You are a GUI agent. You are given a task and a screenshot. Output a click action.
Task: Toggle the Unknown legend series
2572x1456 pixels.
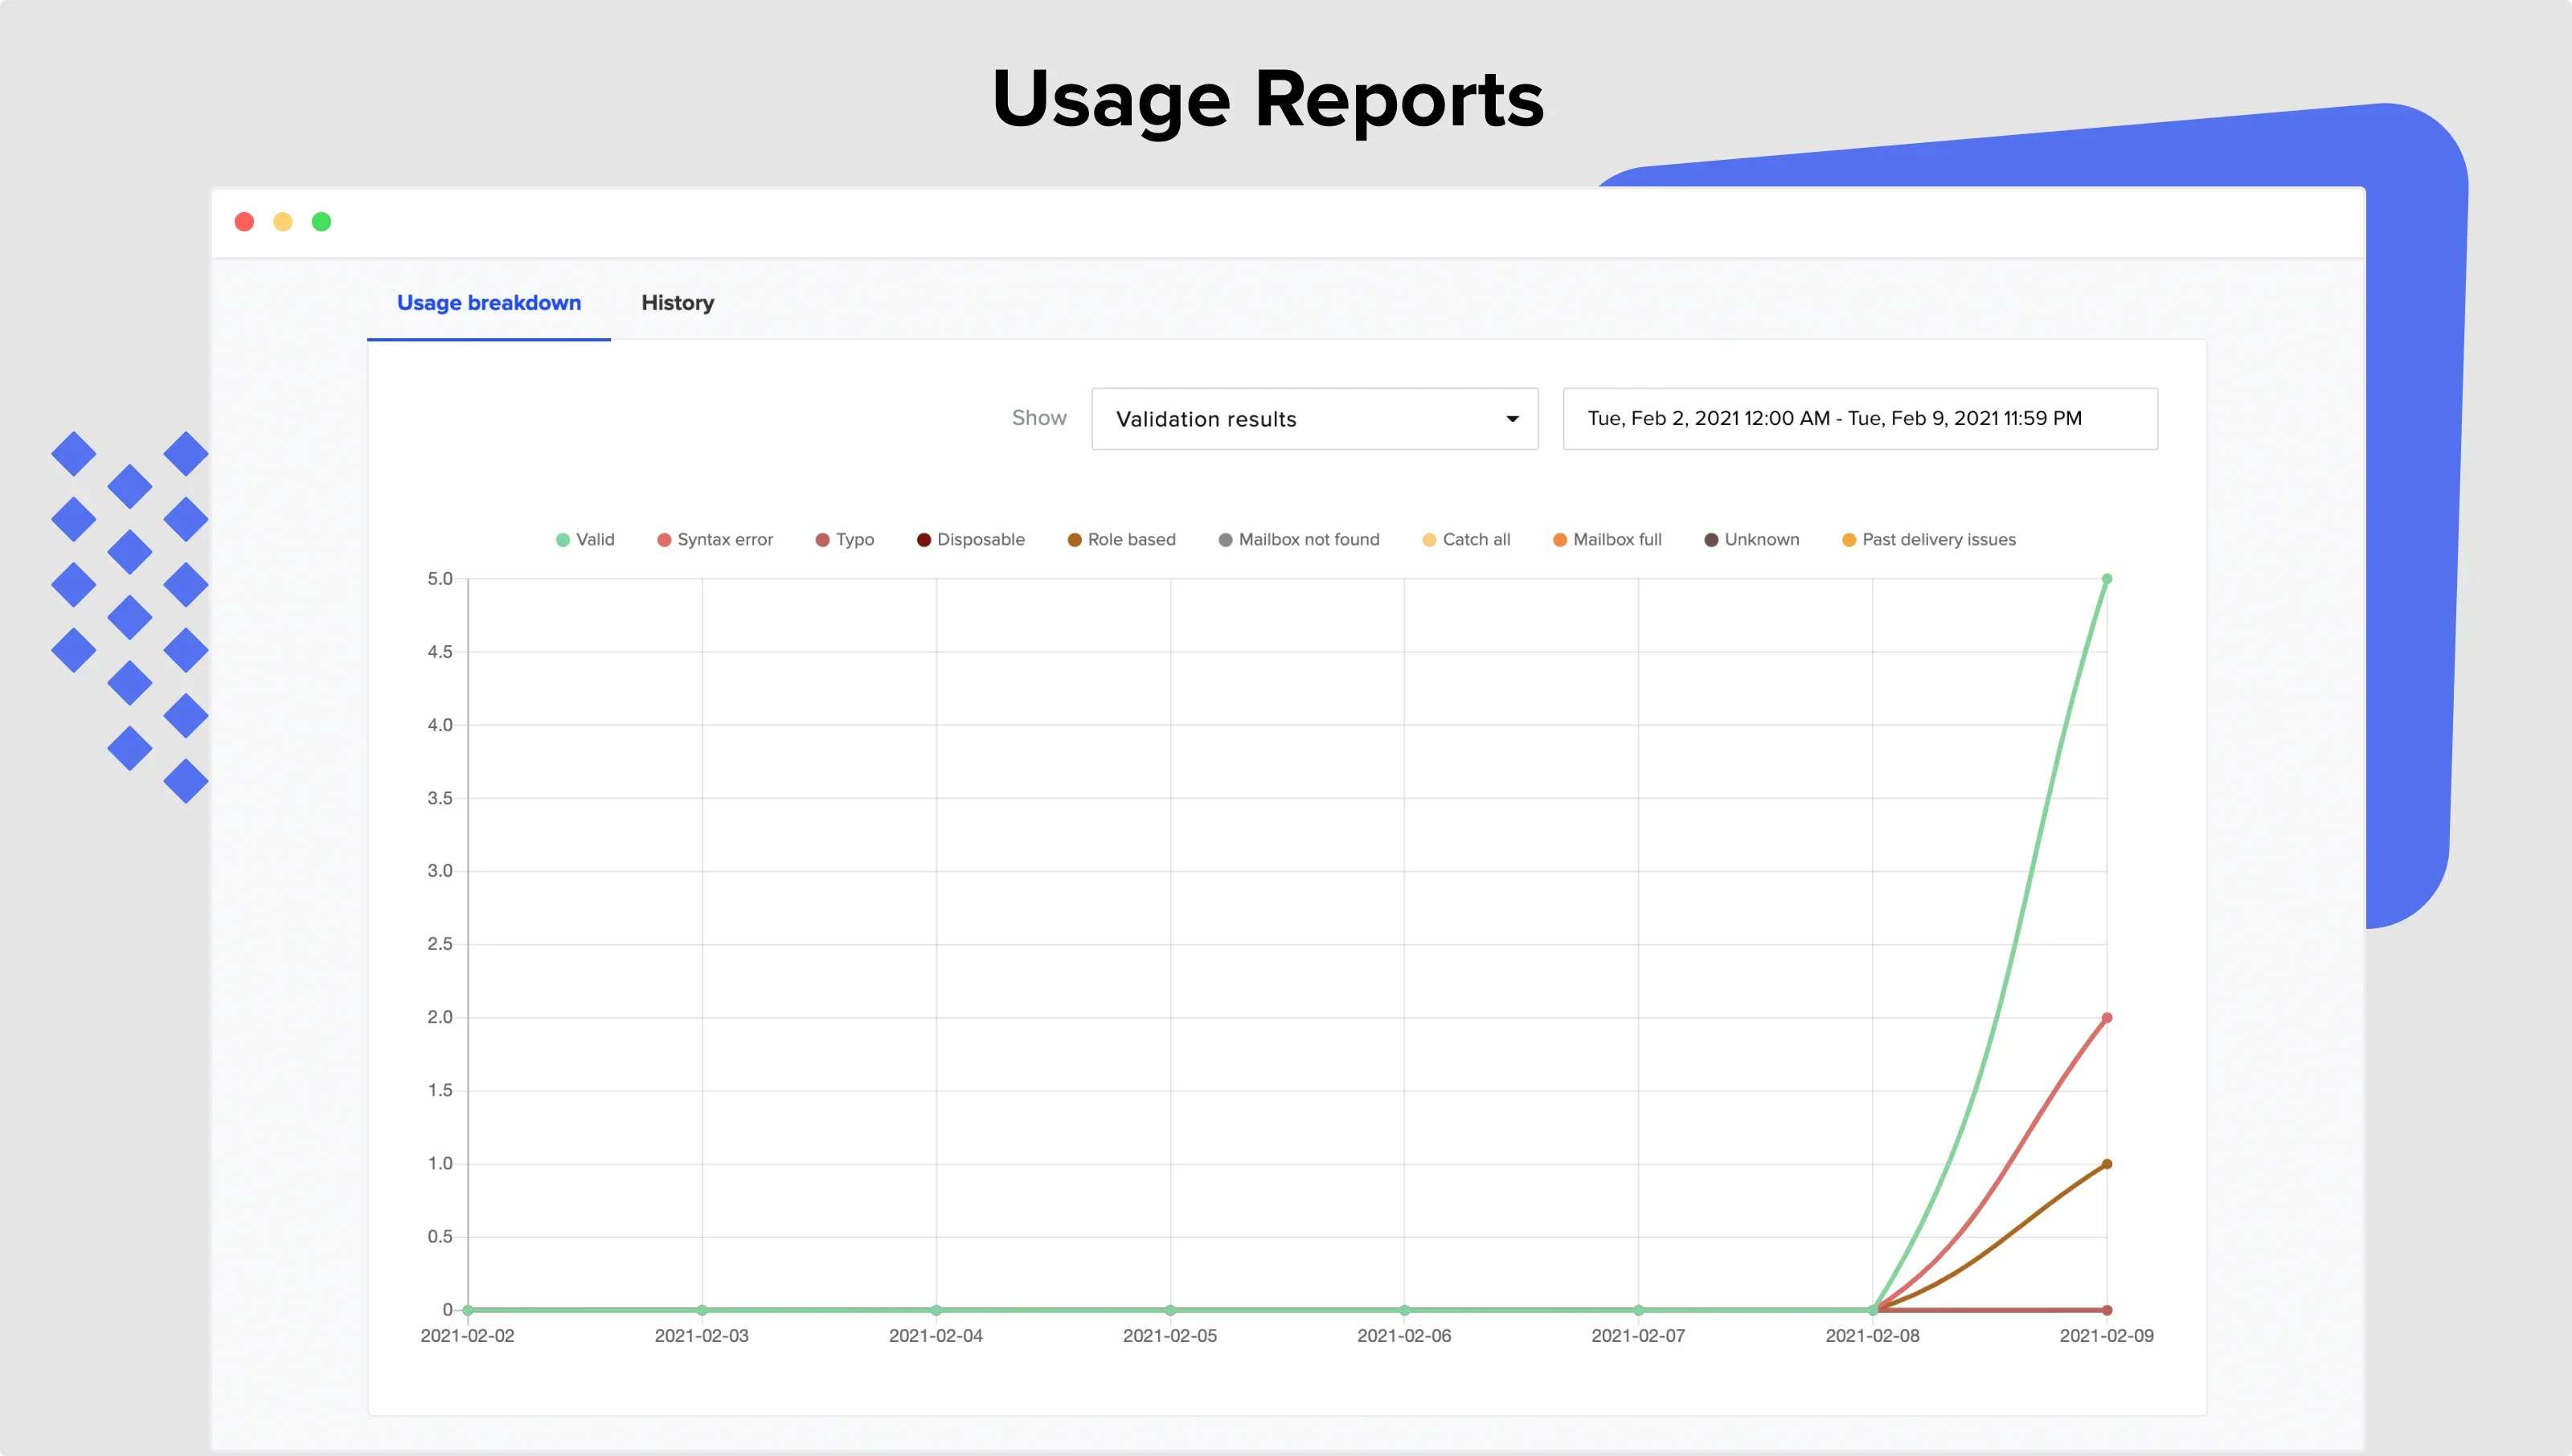pyautogui.click(x=1760, y=539)
